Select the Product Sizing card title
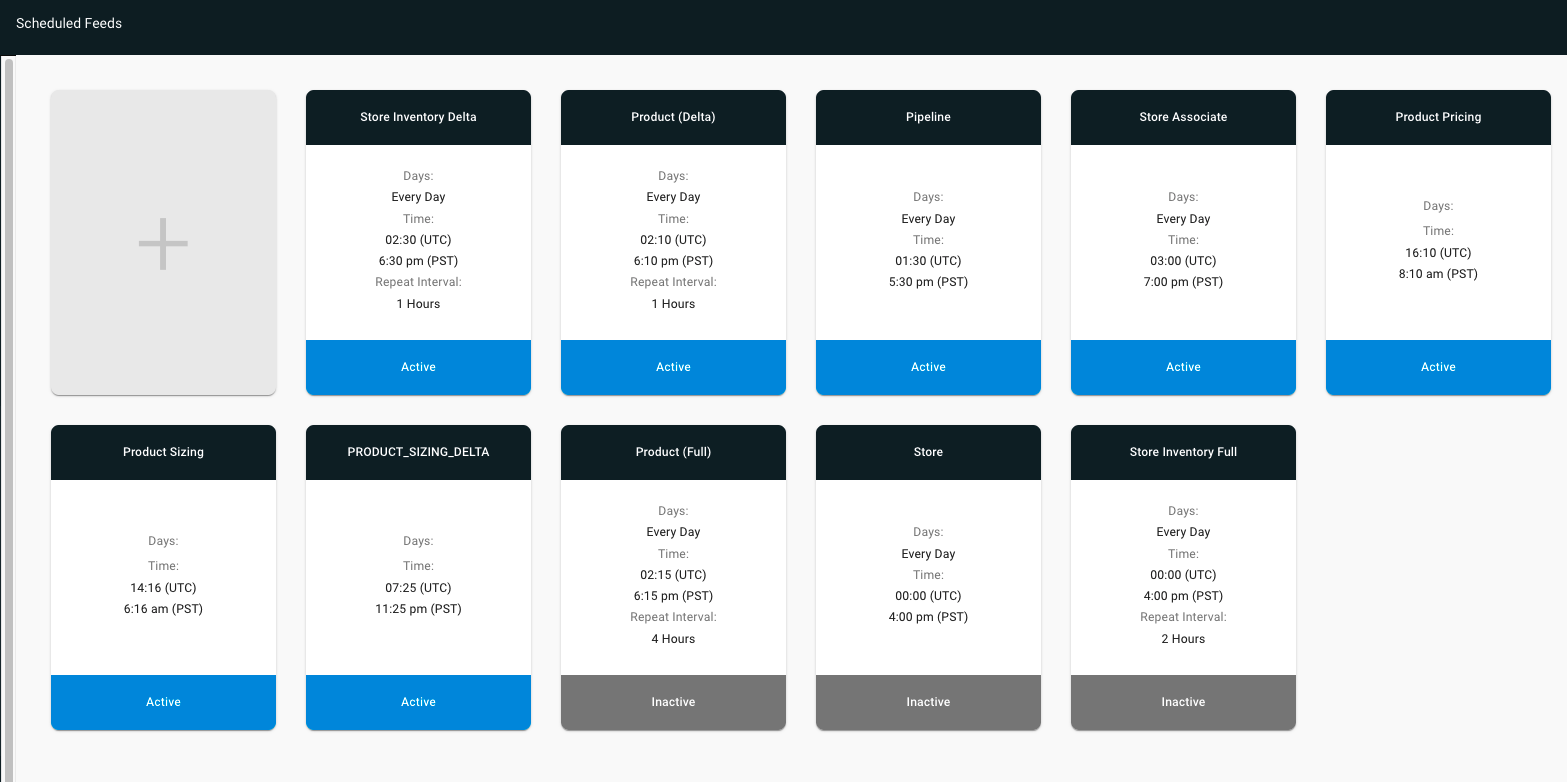The width and height of the screenshot is (1567, 782). (x=163, y=452)
